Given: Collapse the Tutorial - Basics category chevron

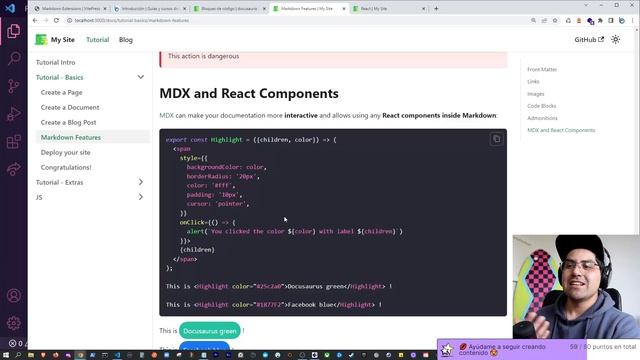Looking at the screenshot, I should coord(140,77).
